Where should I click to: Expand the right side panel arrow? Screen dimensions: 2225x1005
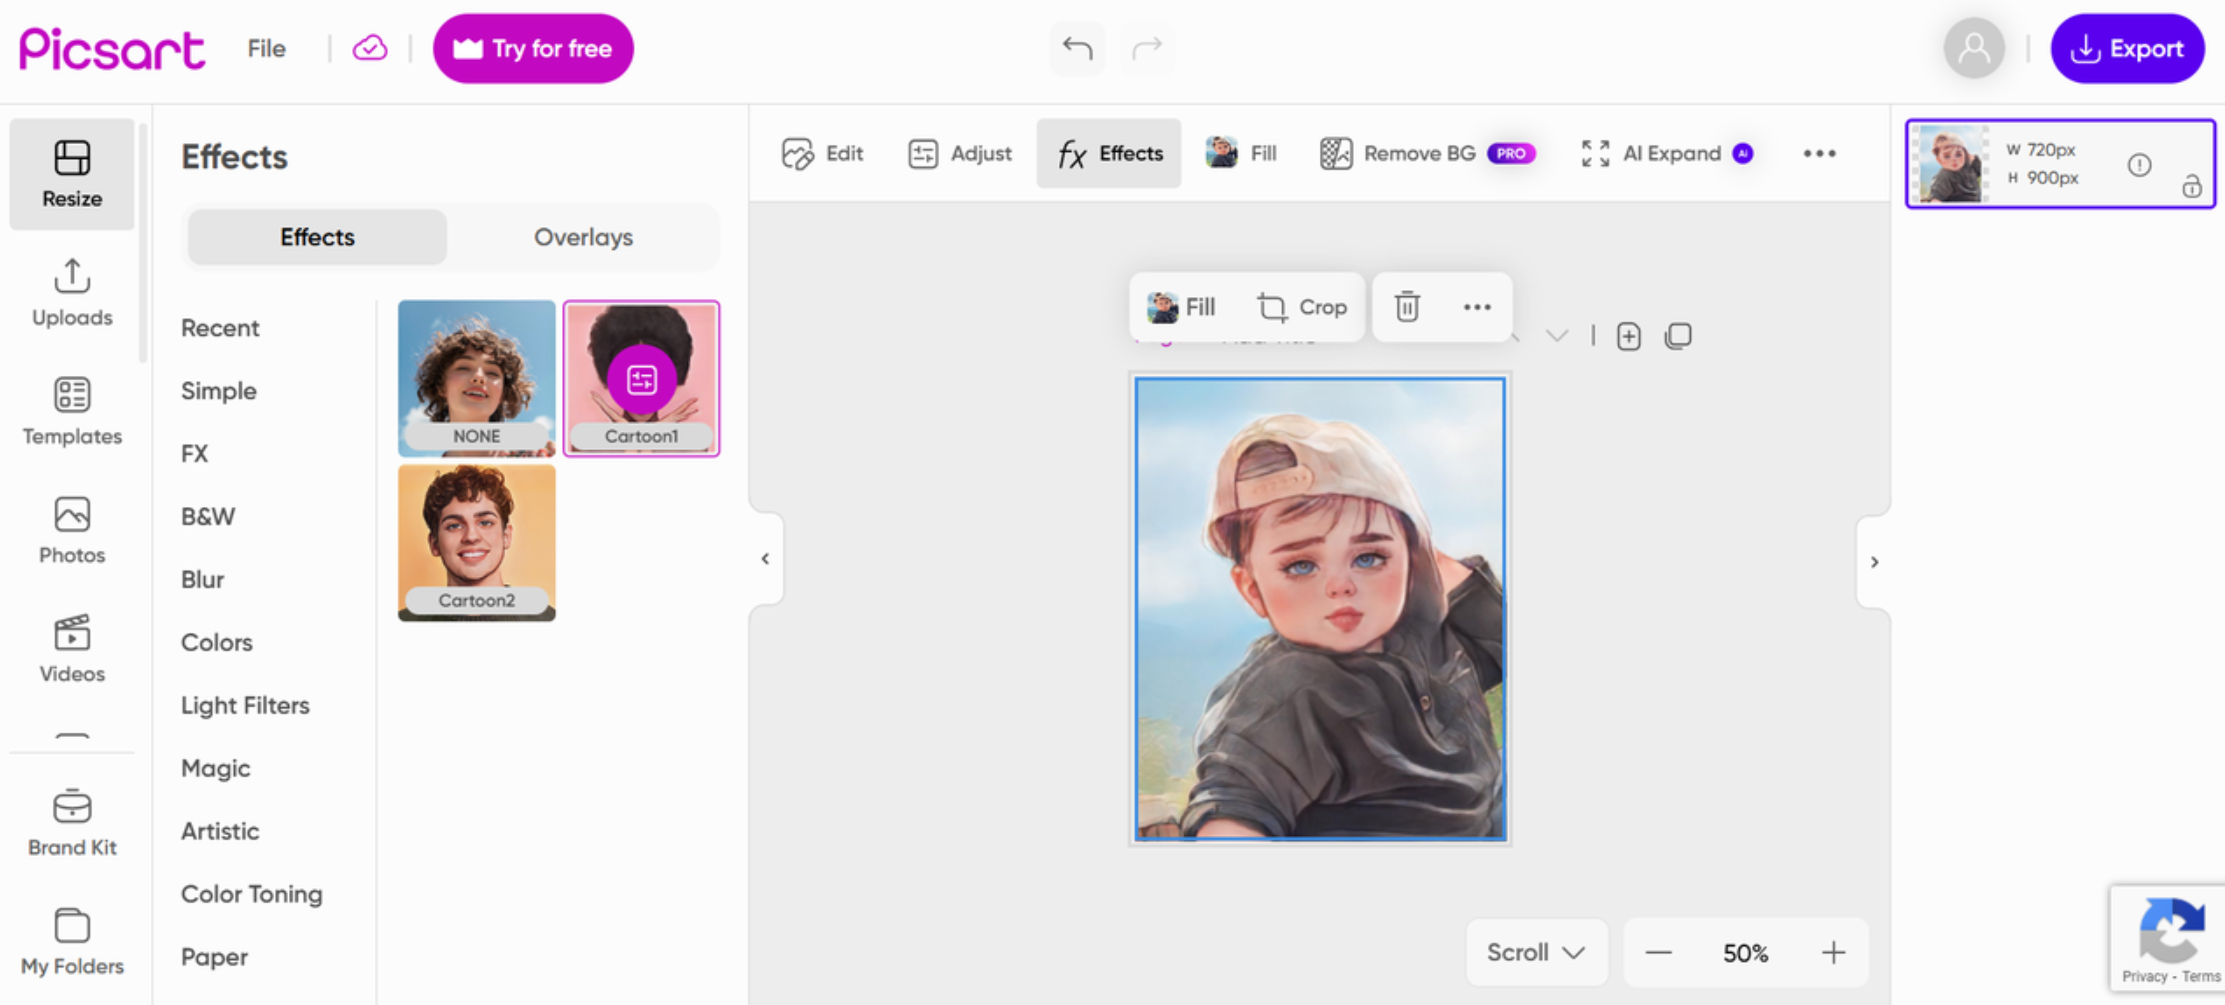click(x=1874, y=562)
